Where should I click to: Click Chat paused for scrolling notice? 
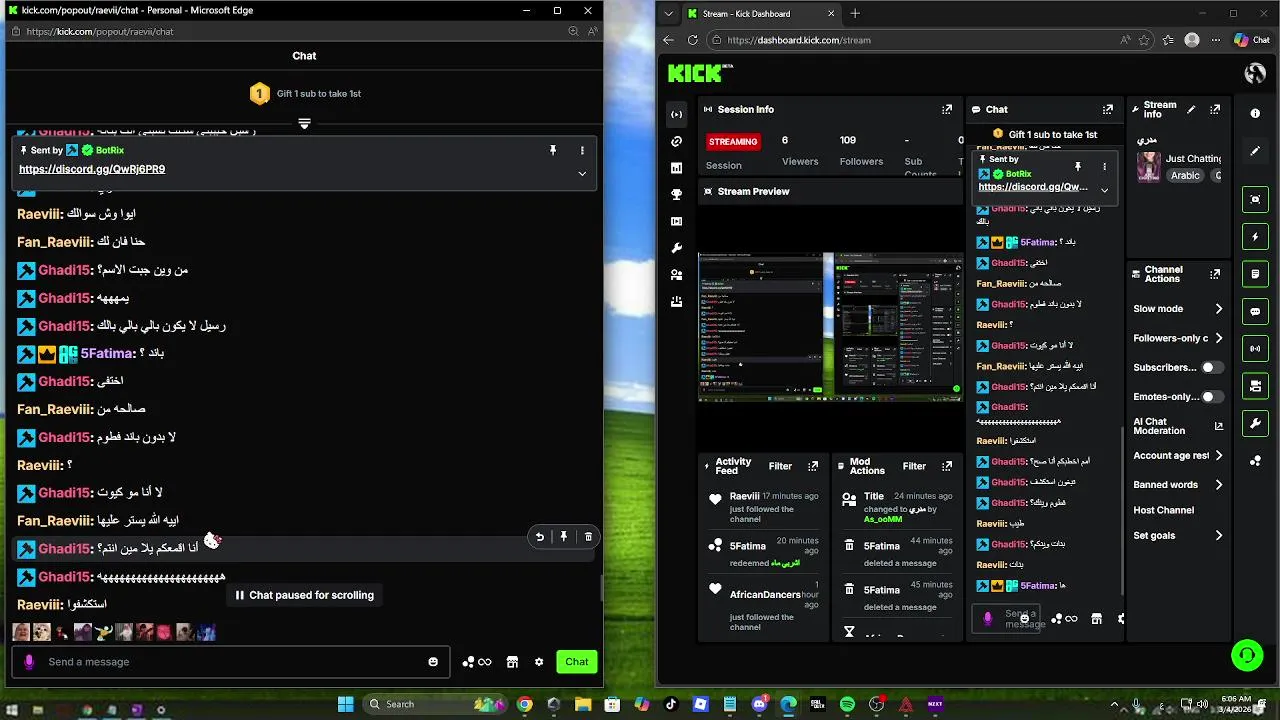(x=304, y=595)
